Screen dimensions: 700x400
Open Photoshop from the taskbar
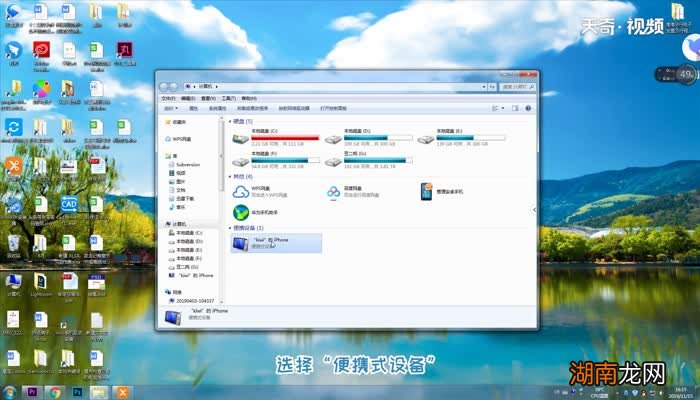tap(77, 392)
